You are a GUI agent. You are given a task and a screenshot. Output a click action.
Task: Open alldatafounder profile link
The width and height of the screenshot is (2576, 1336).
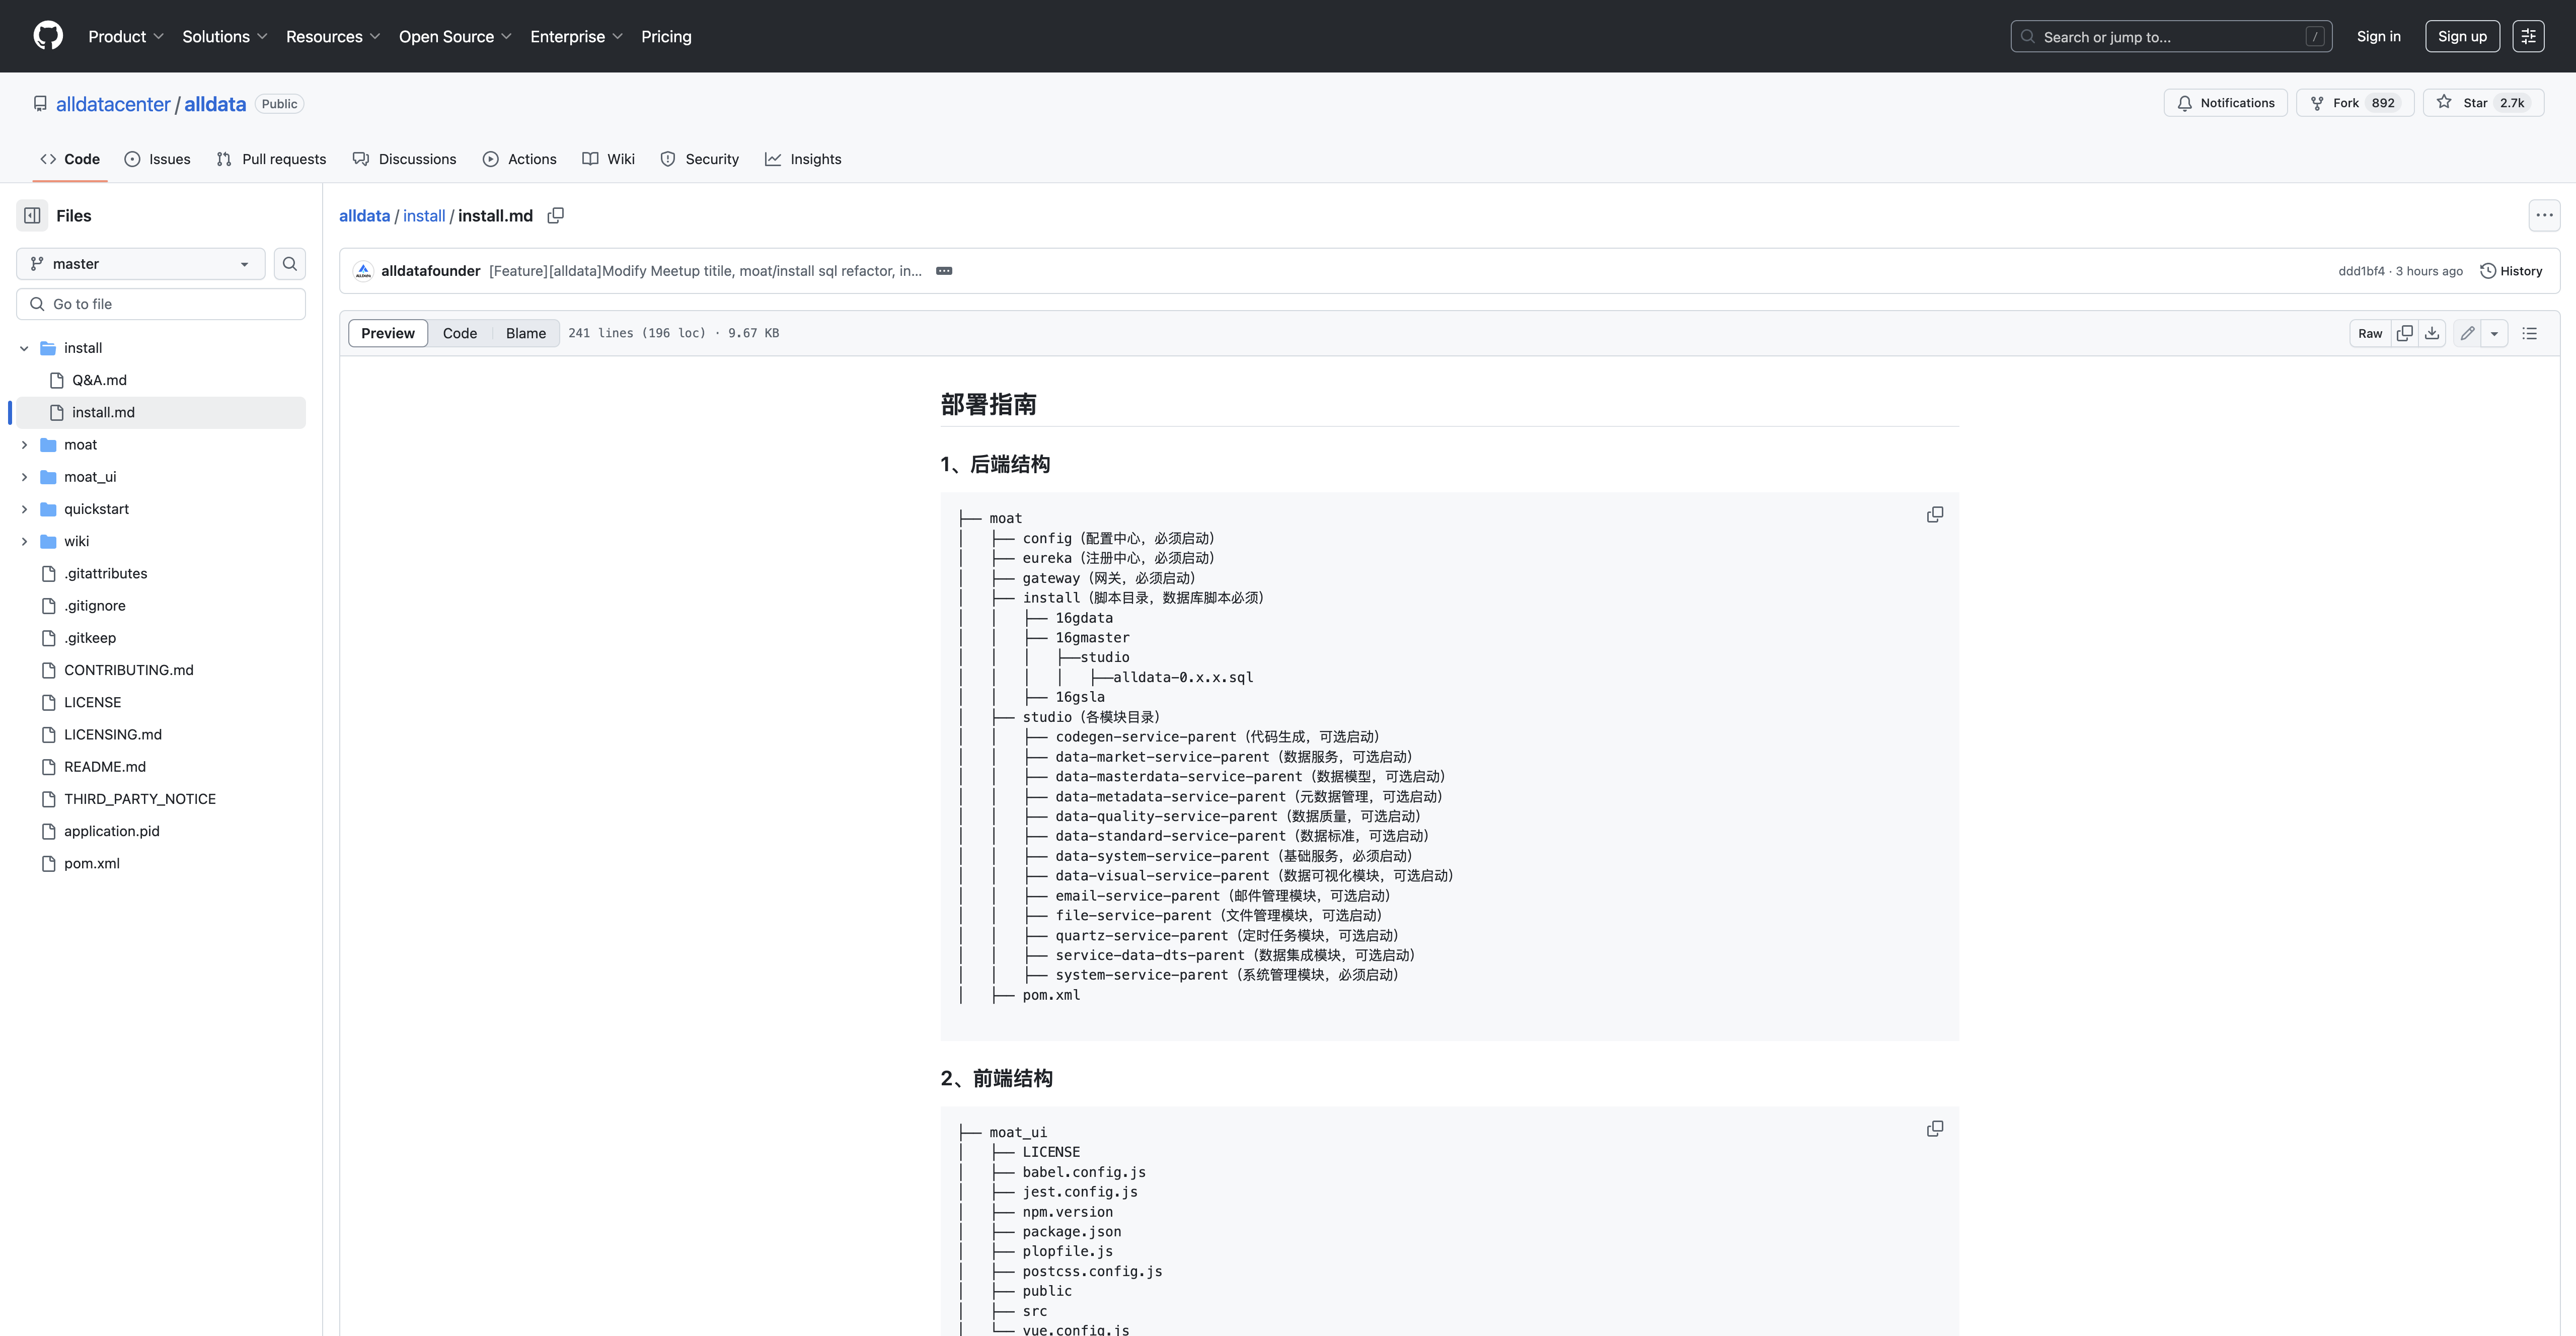pos(431,271)
